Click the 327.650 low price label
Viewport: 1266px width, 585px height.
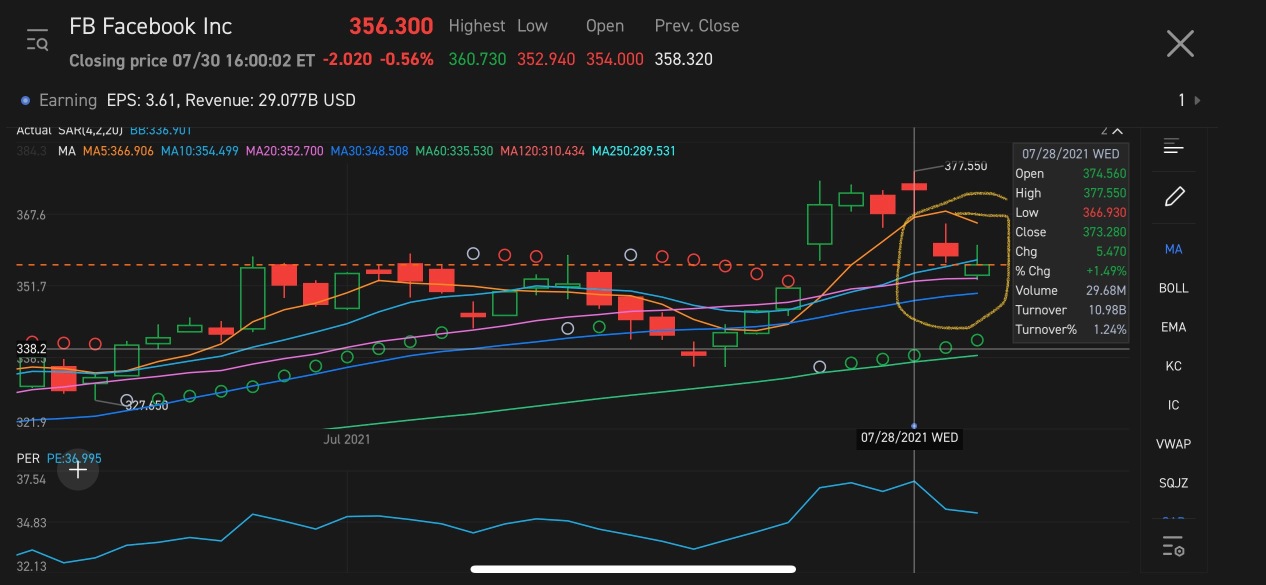147,406
